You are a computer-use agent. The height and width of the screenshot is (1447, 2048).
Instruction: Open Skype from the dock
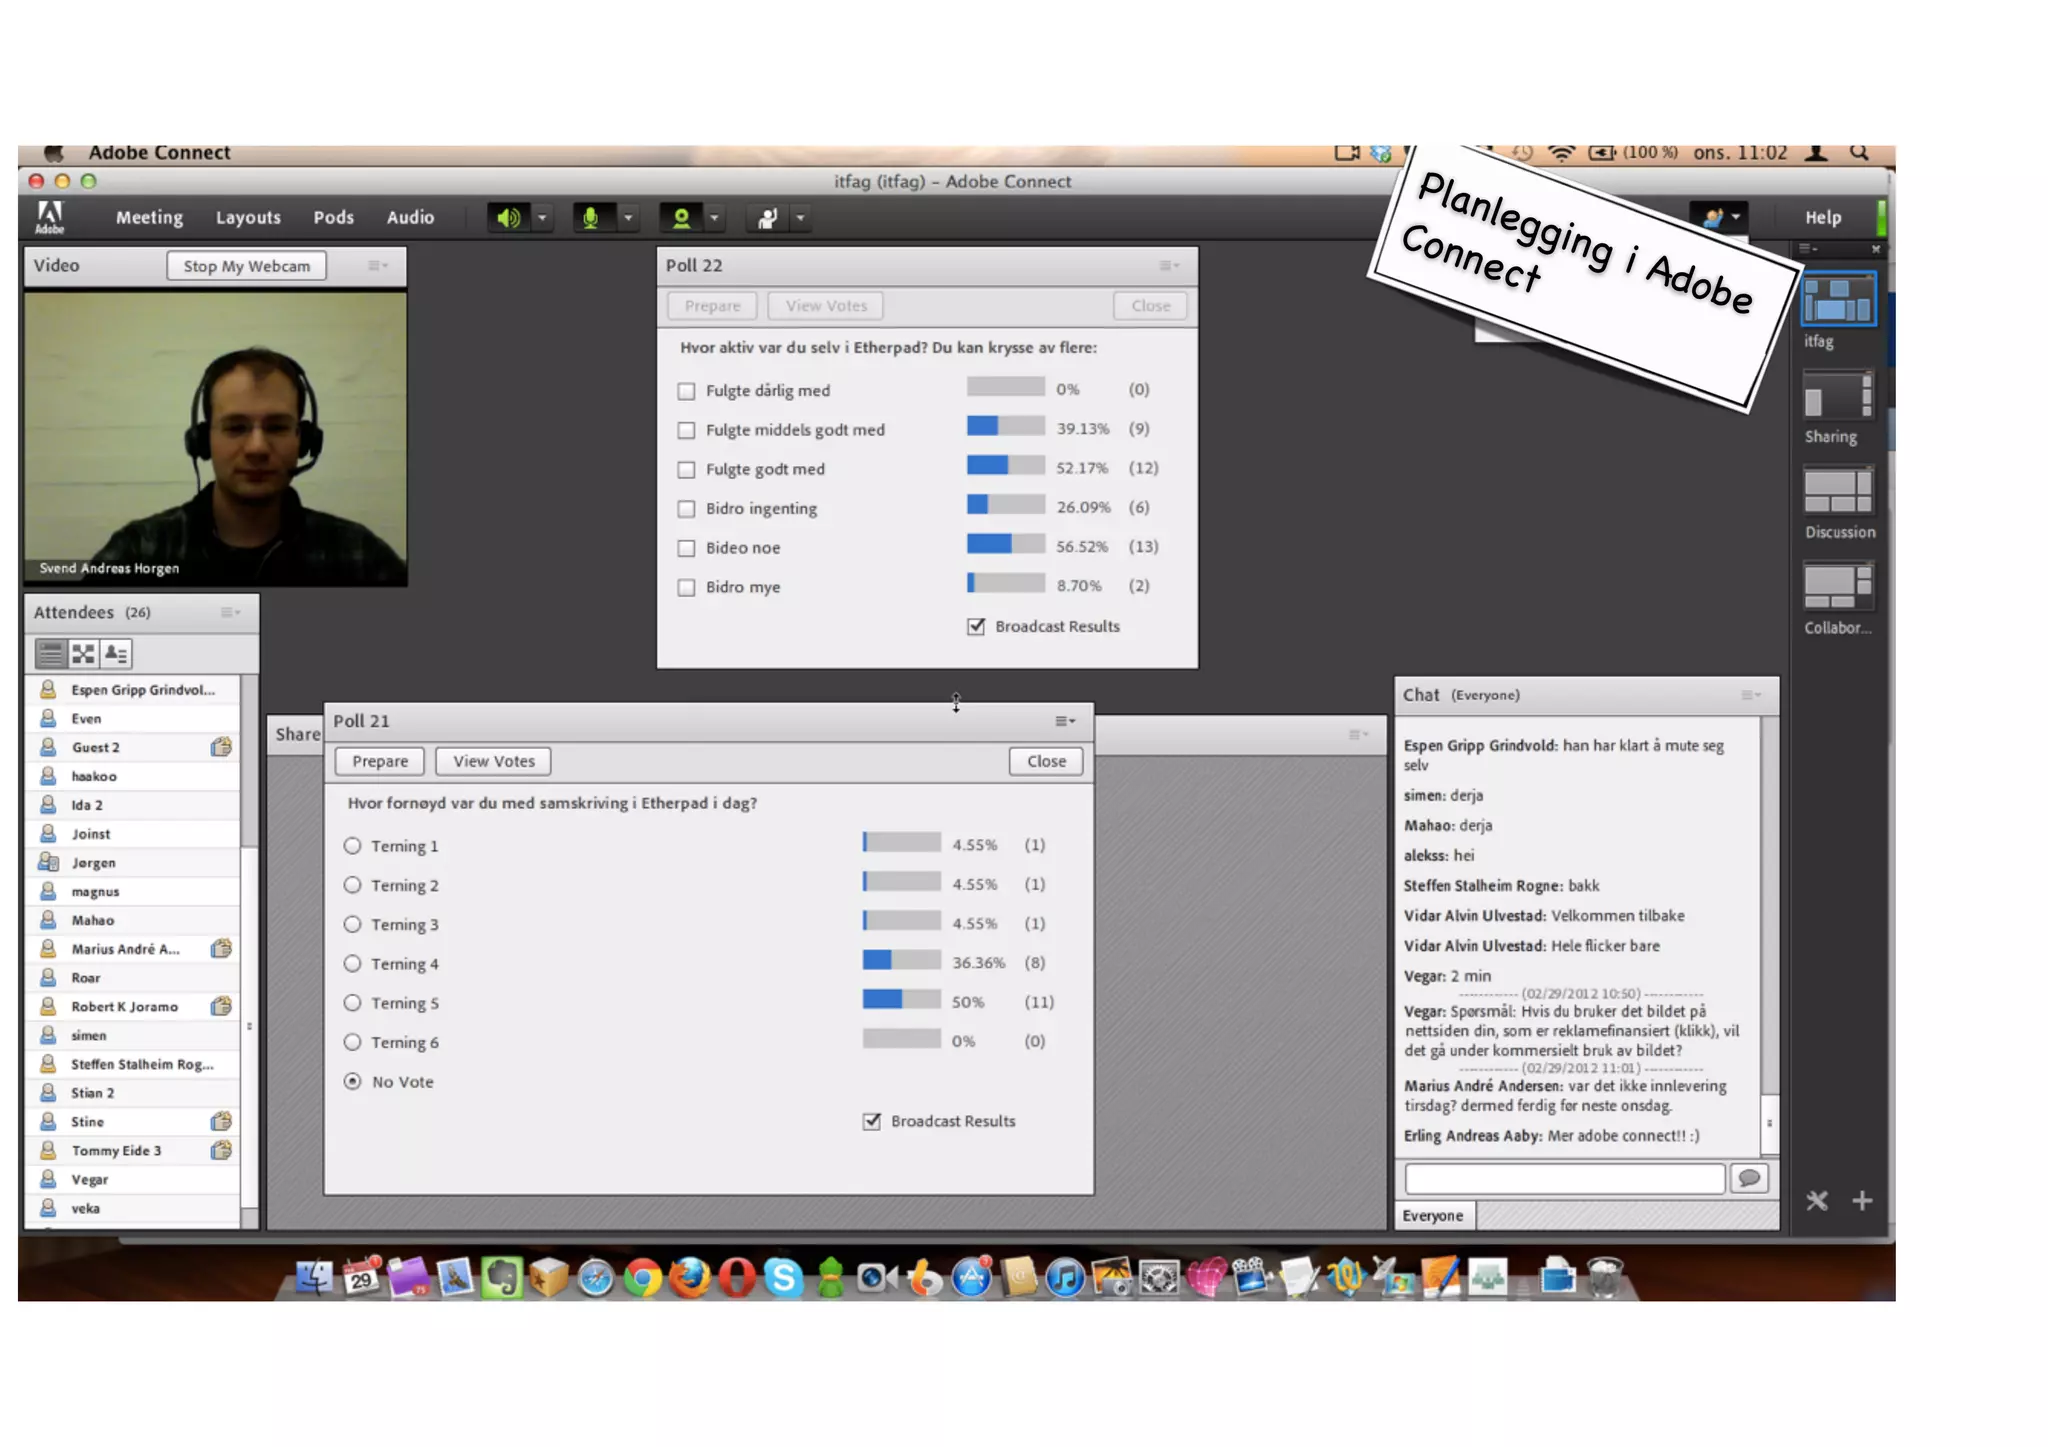pos(783,1277)
